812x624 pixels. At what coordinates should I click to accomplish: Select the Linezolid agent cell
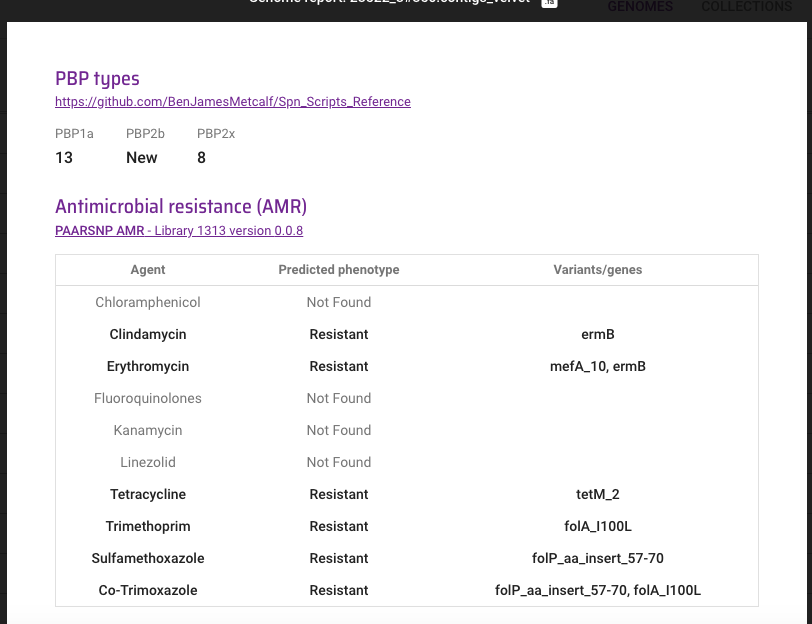pyautogui.click(x=148, y=462)
